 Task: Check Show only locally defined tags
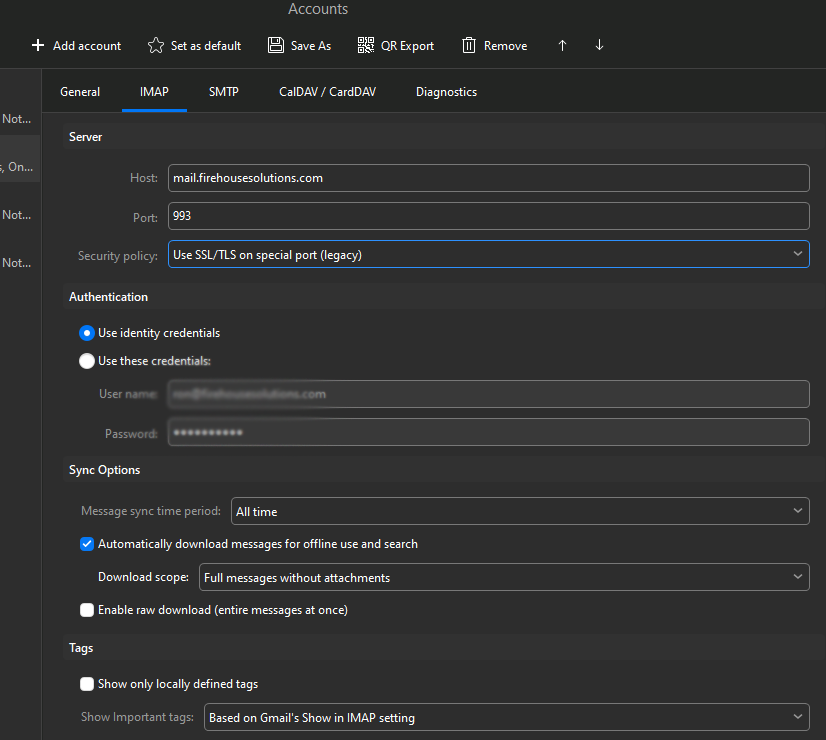pyautogui.click(x=87, y=684)
